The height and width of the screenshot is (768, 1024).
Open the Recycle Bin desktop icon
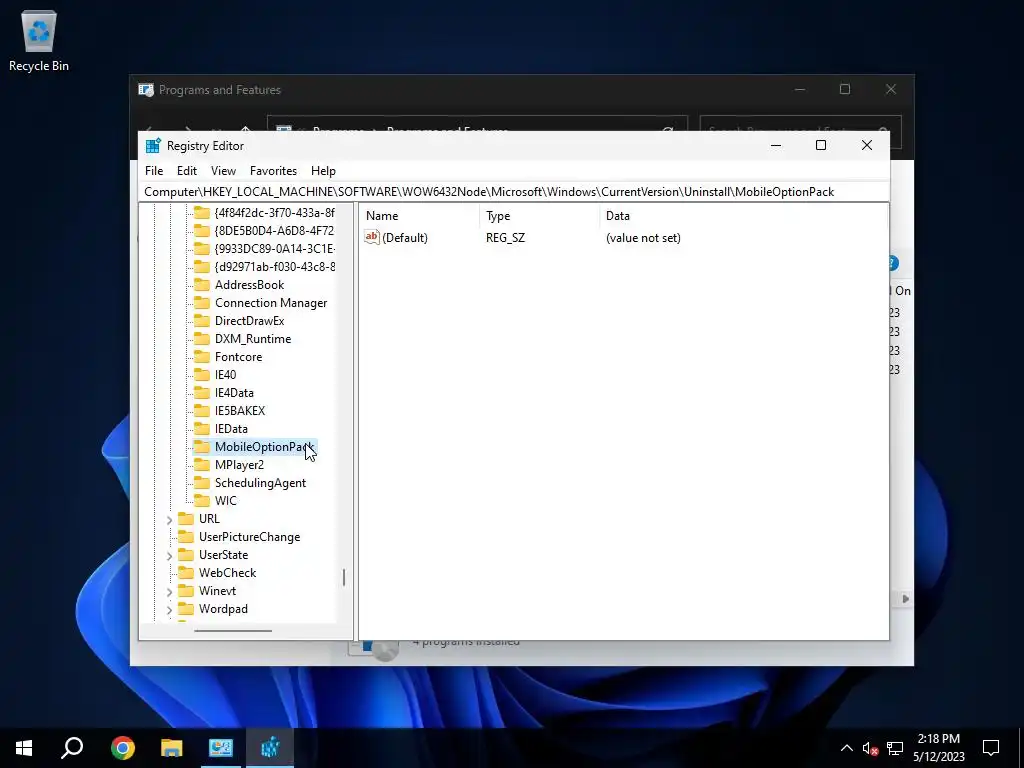[x=39, y=42]
